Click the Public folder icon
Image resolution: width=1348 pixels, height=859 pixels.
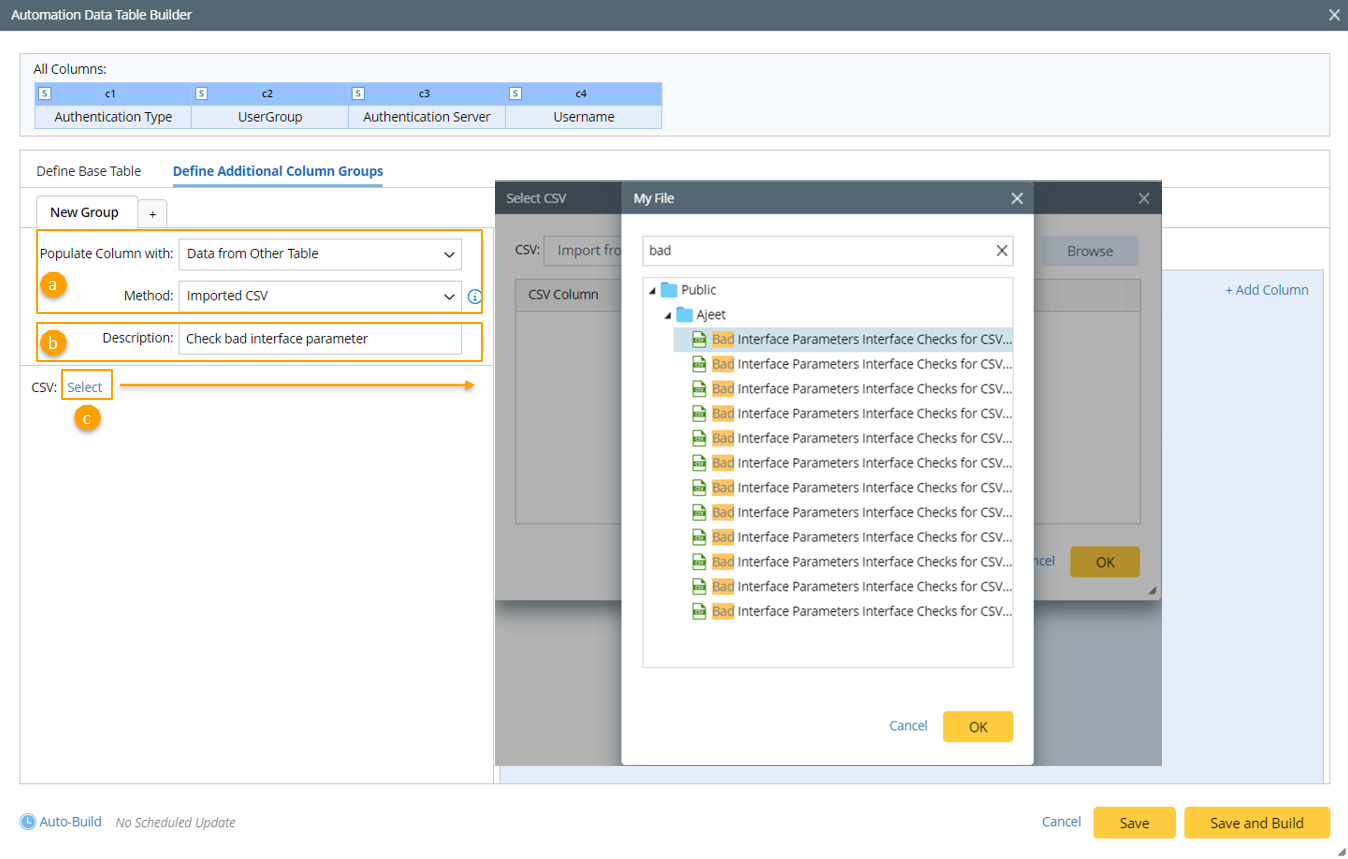(x=669, y=290)
